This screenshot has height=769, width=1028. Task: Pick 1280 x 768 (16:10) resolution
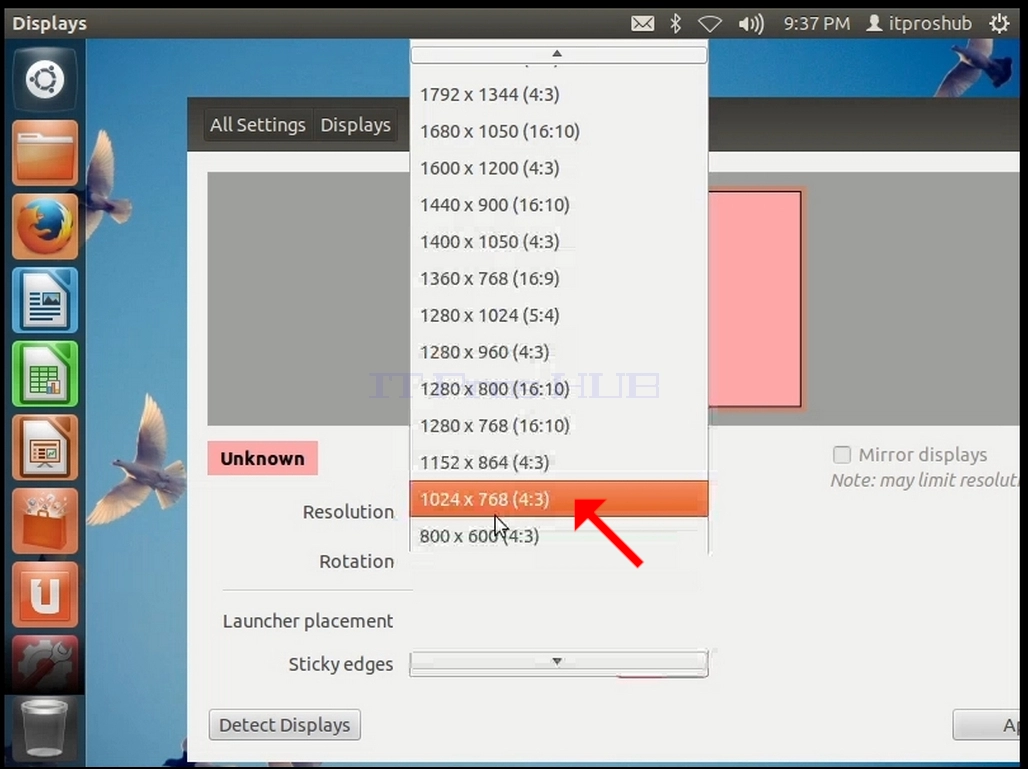point(559,425)
